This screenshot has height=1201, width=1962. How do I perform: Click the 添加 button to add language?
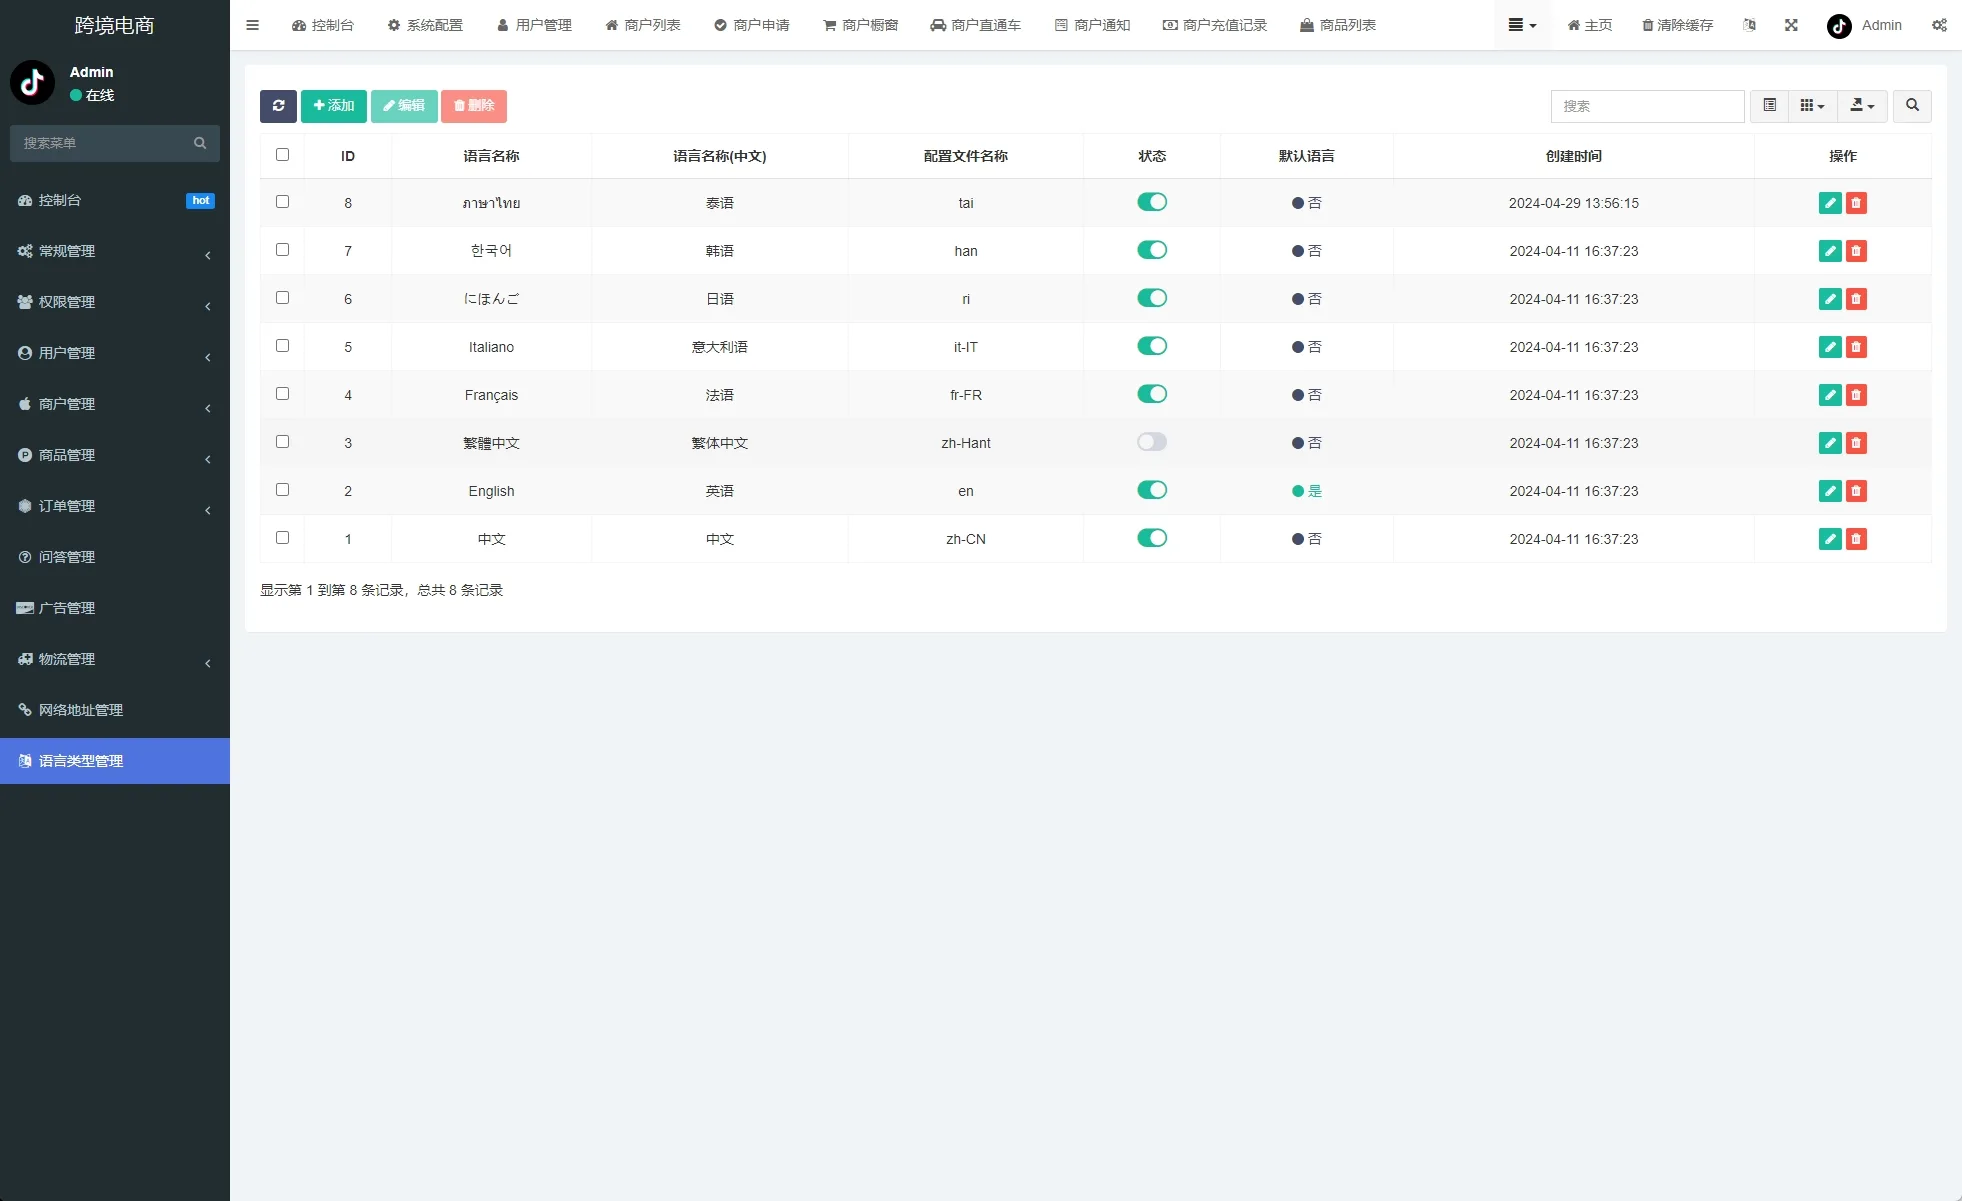[334, 106]
